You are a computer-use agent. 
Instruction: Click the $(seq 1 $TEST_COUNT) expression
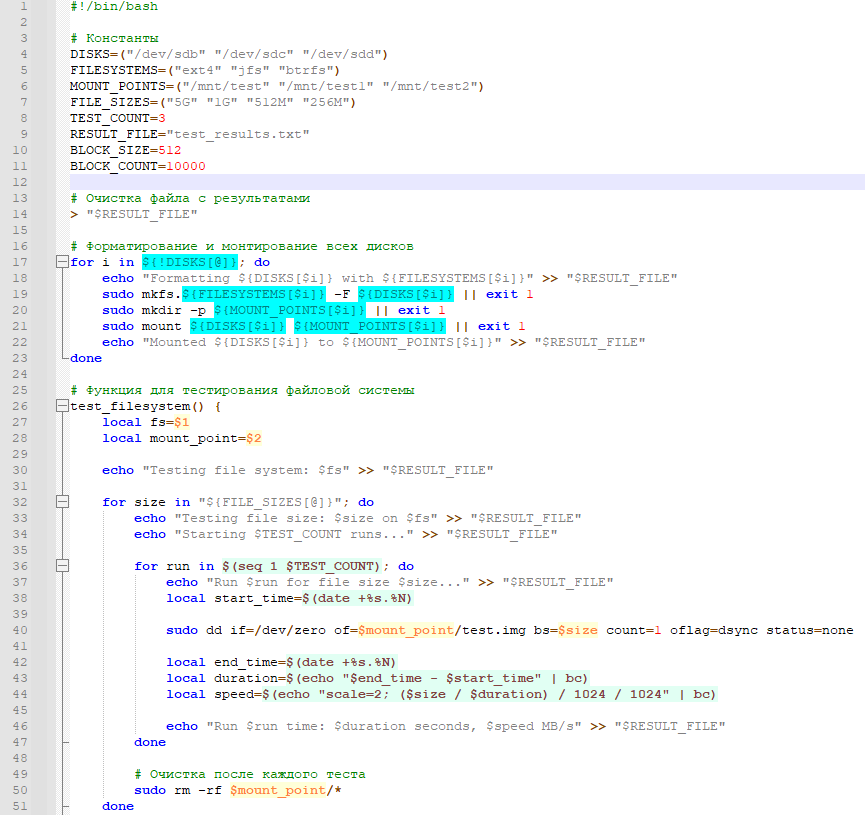point(302,566)
